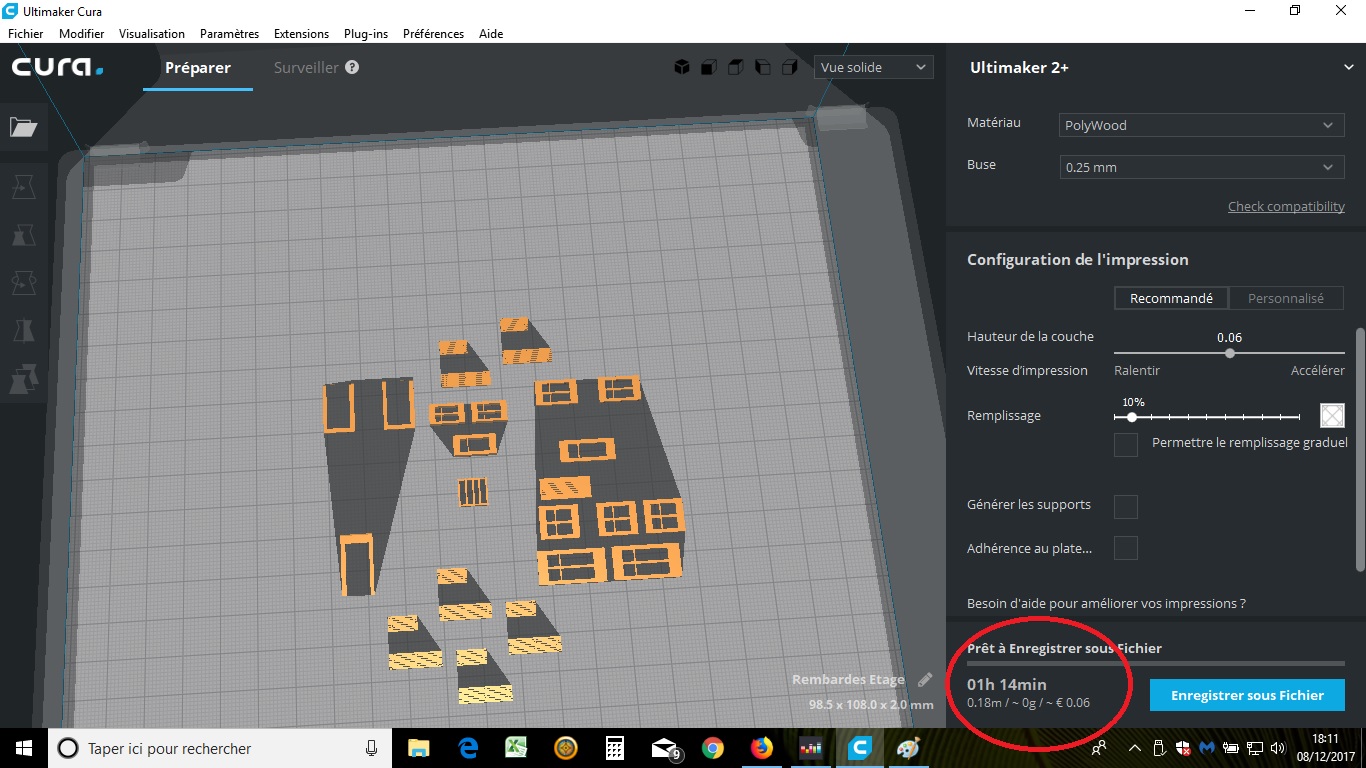1366x768 pixels.
Task: Click the 01h 14min print time estimate
Action: coord(1007,684)
